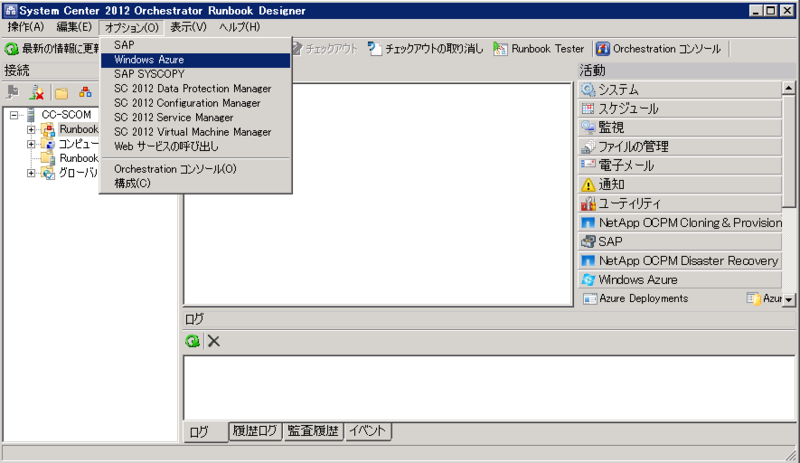The width and height of the screenshot is (800, 463).
Task: Close the オプション(O) menu
Action: coord(132,28)
